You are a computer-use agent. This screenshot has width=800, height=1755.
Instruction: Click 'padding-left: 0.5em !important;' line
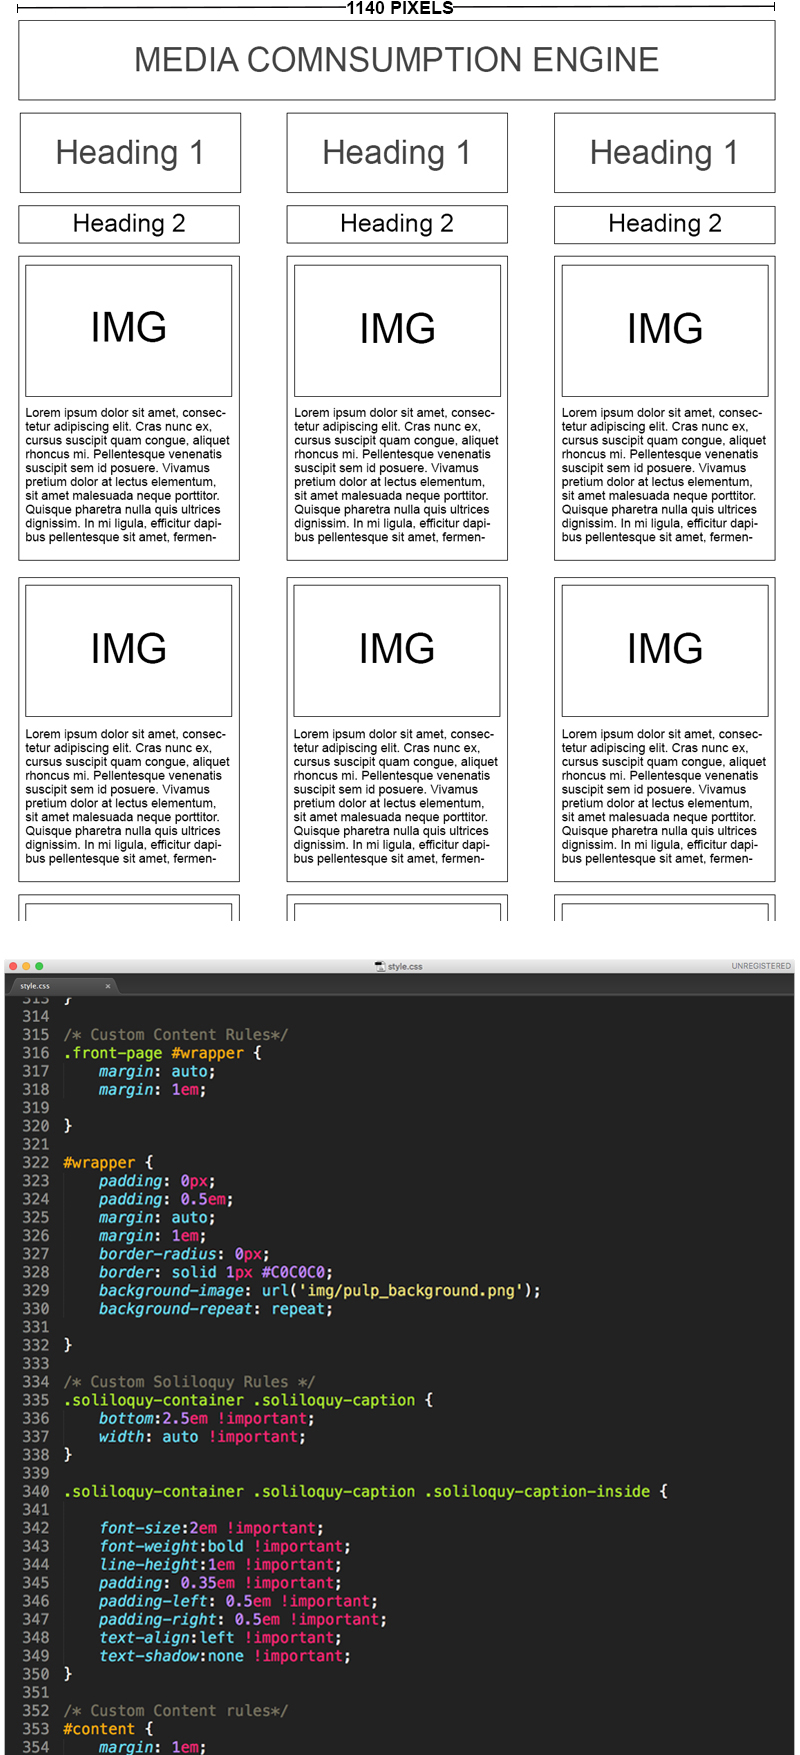[238, 1600]
